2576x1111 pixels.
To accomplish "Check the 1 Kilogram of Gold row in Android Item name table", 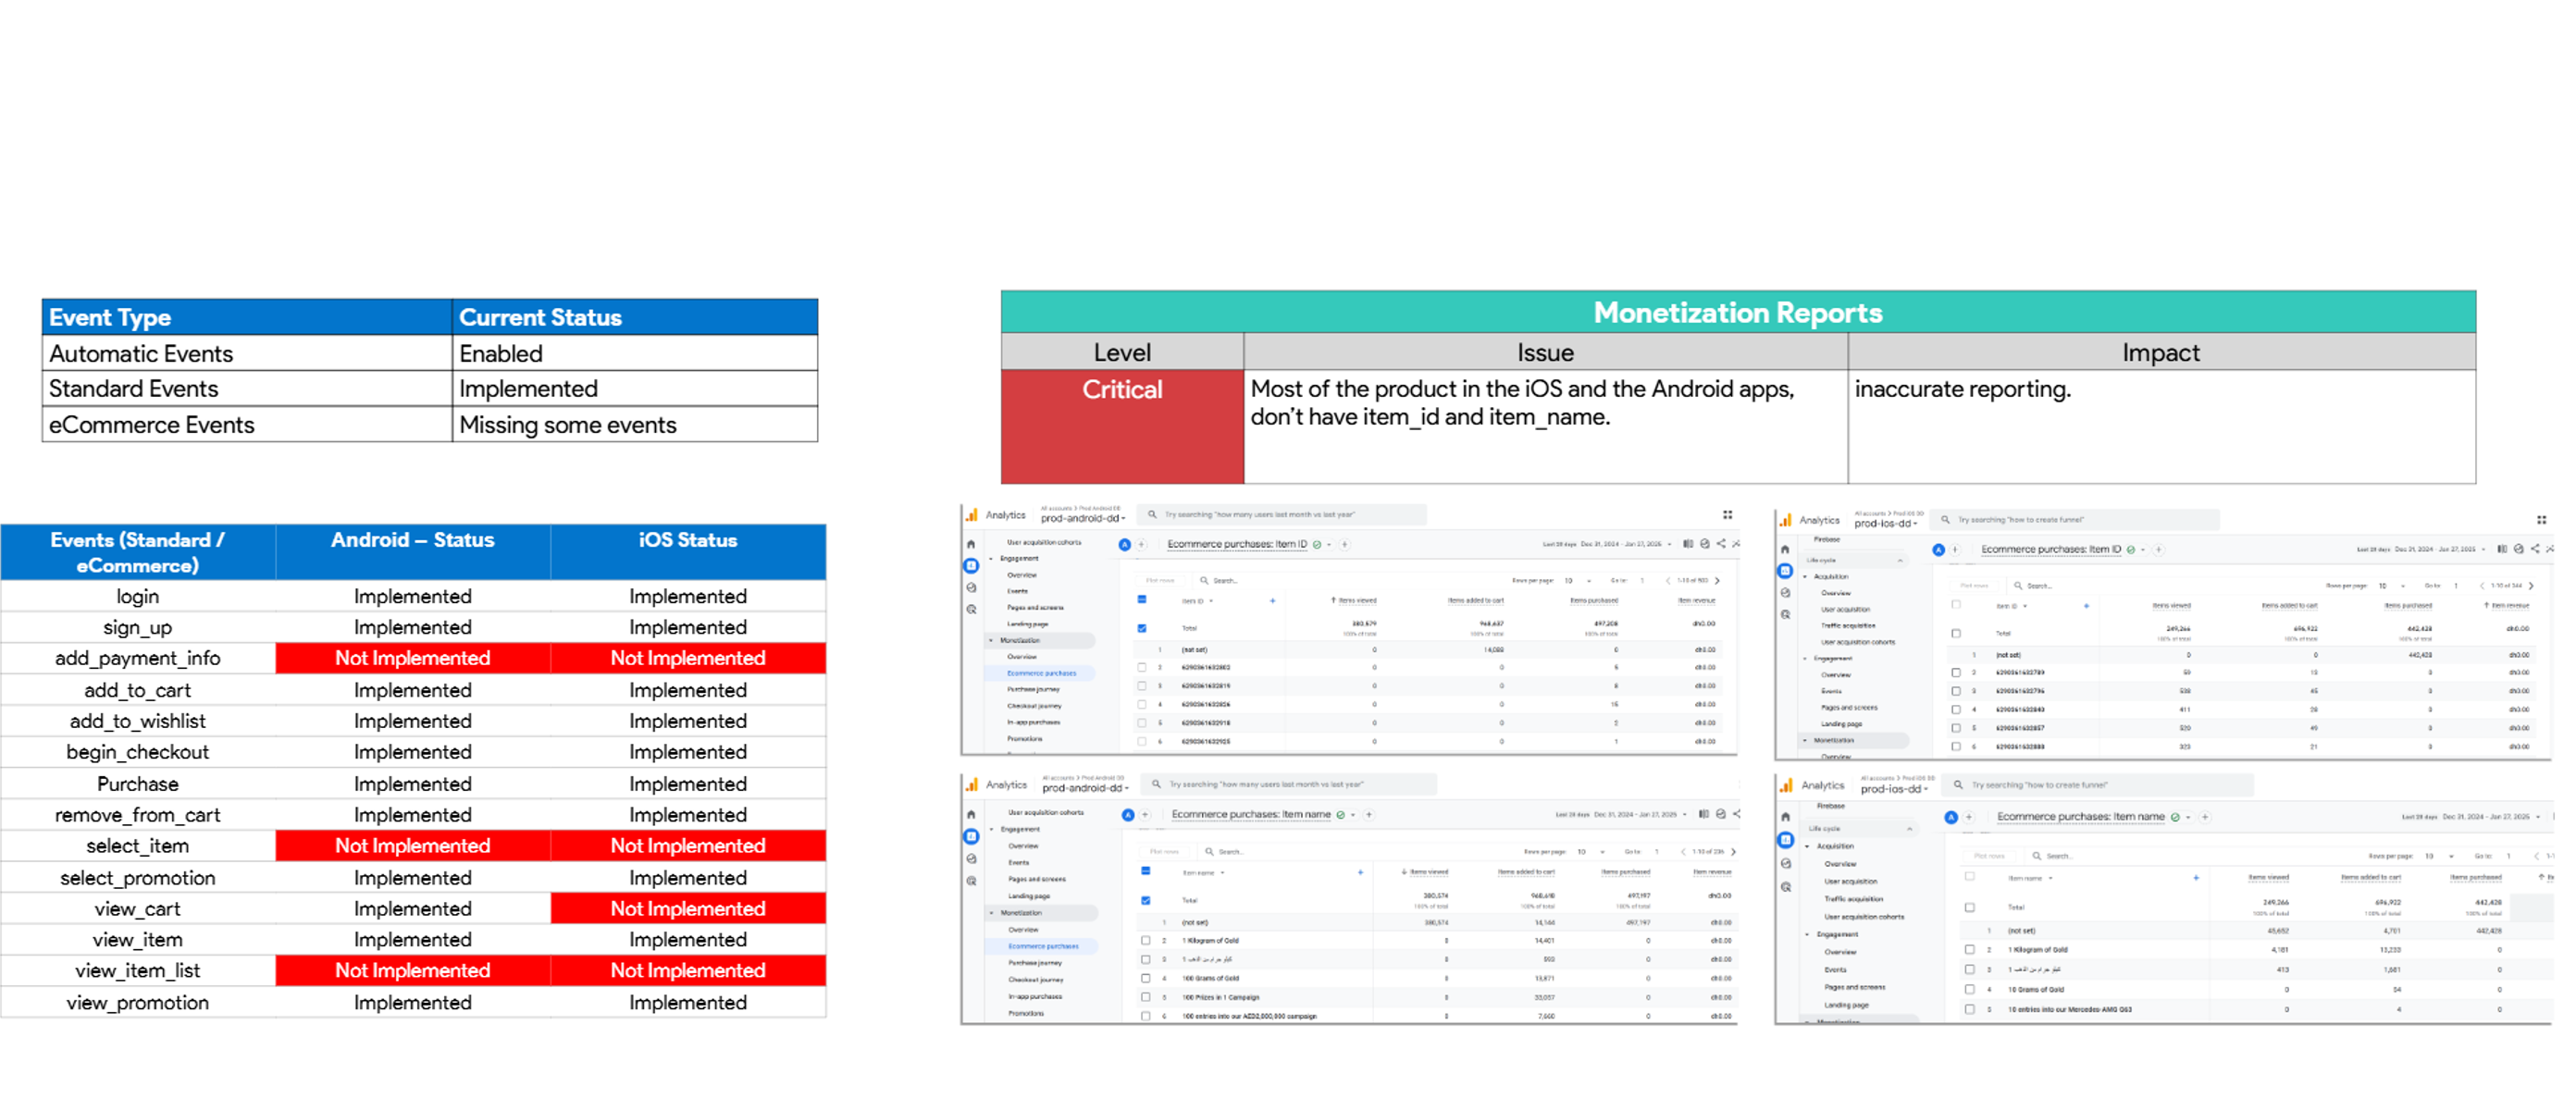I will [1145, 941].
